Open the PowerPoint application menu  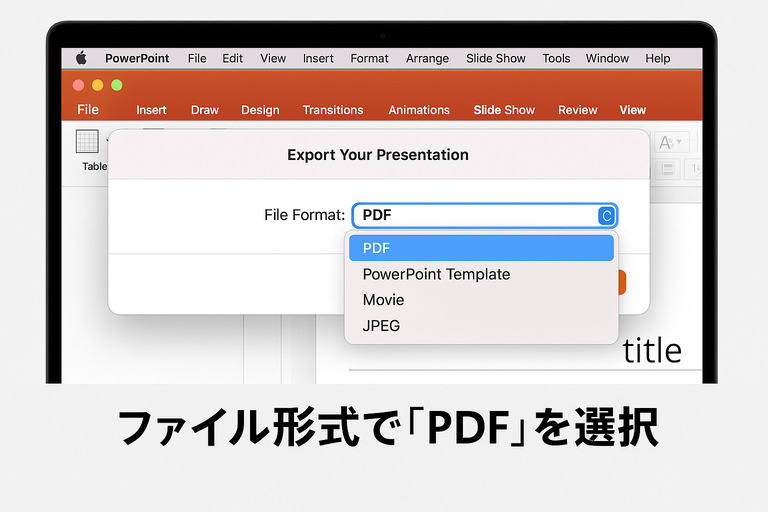click(x=137, y=58)
